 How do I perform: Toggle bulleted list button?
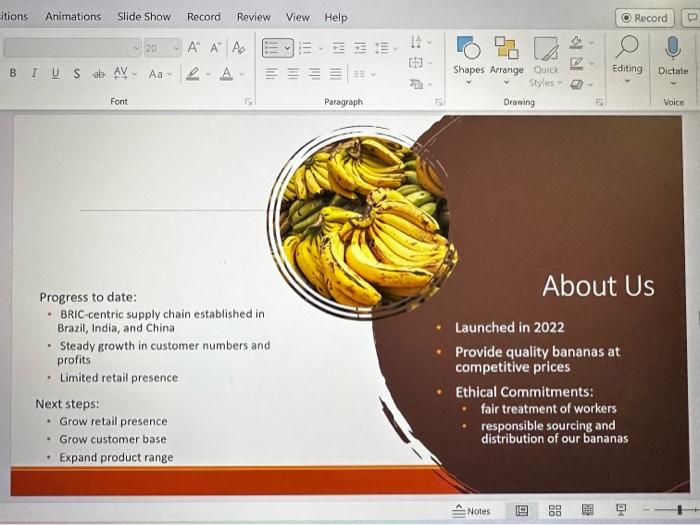click(272, 48)
